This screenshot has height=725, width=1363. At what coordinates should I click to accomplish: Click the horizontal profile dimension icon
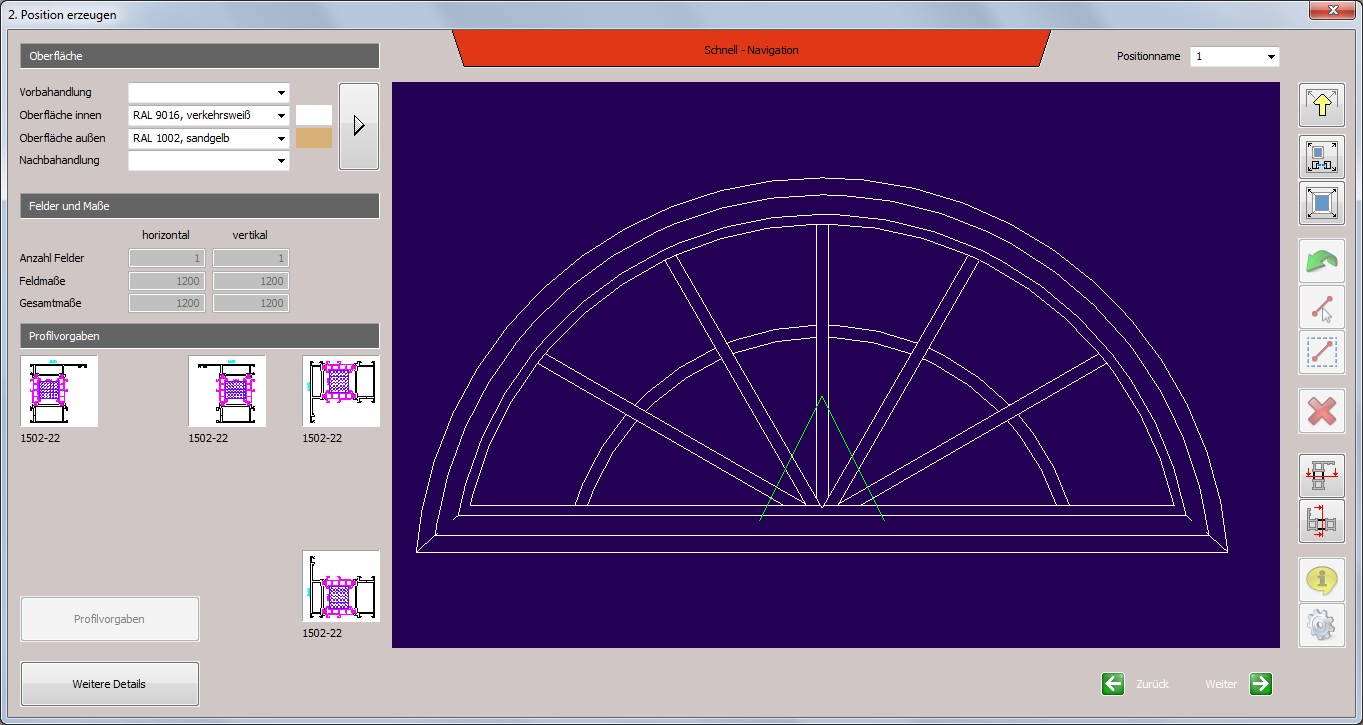point(1321,522)
